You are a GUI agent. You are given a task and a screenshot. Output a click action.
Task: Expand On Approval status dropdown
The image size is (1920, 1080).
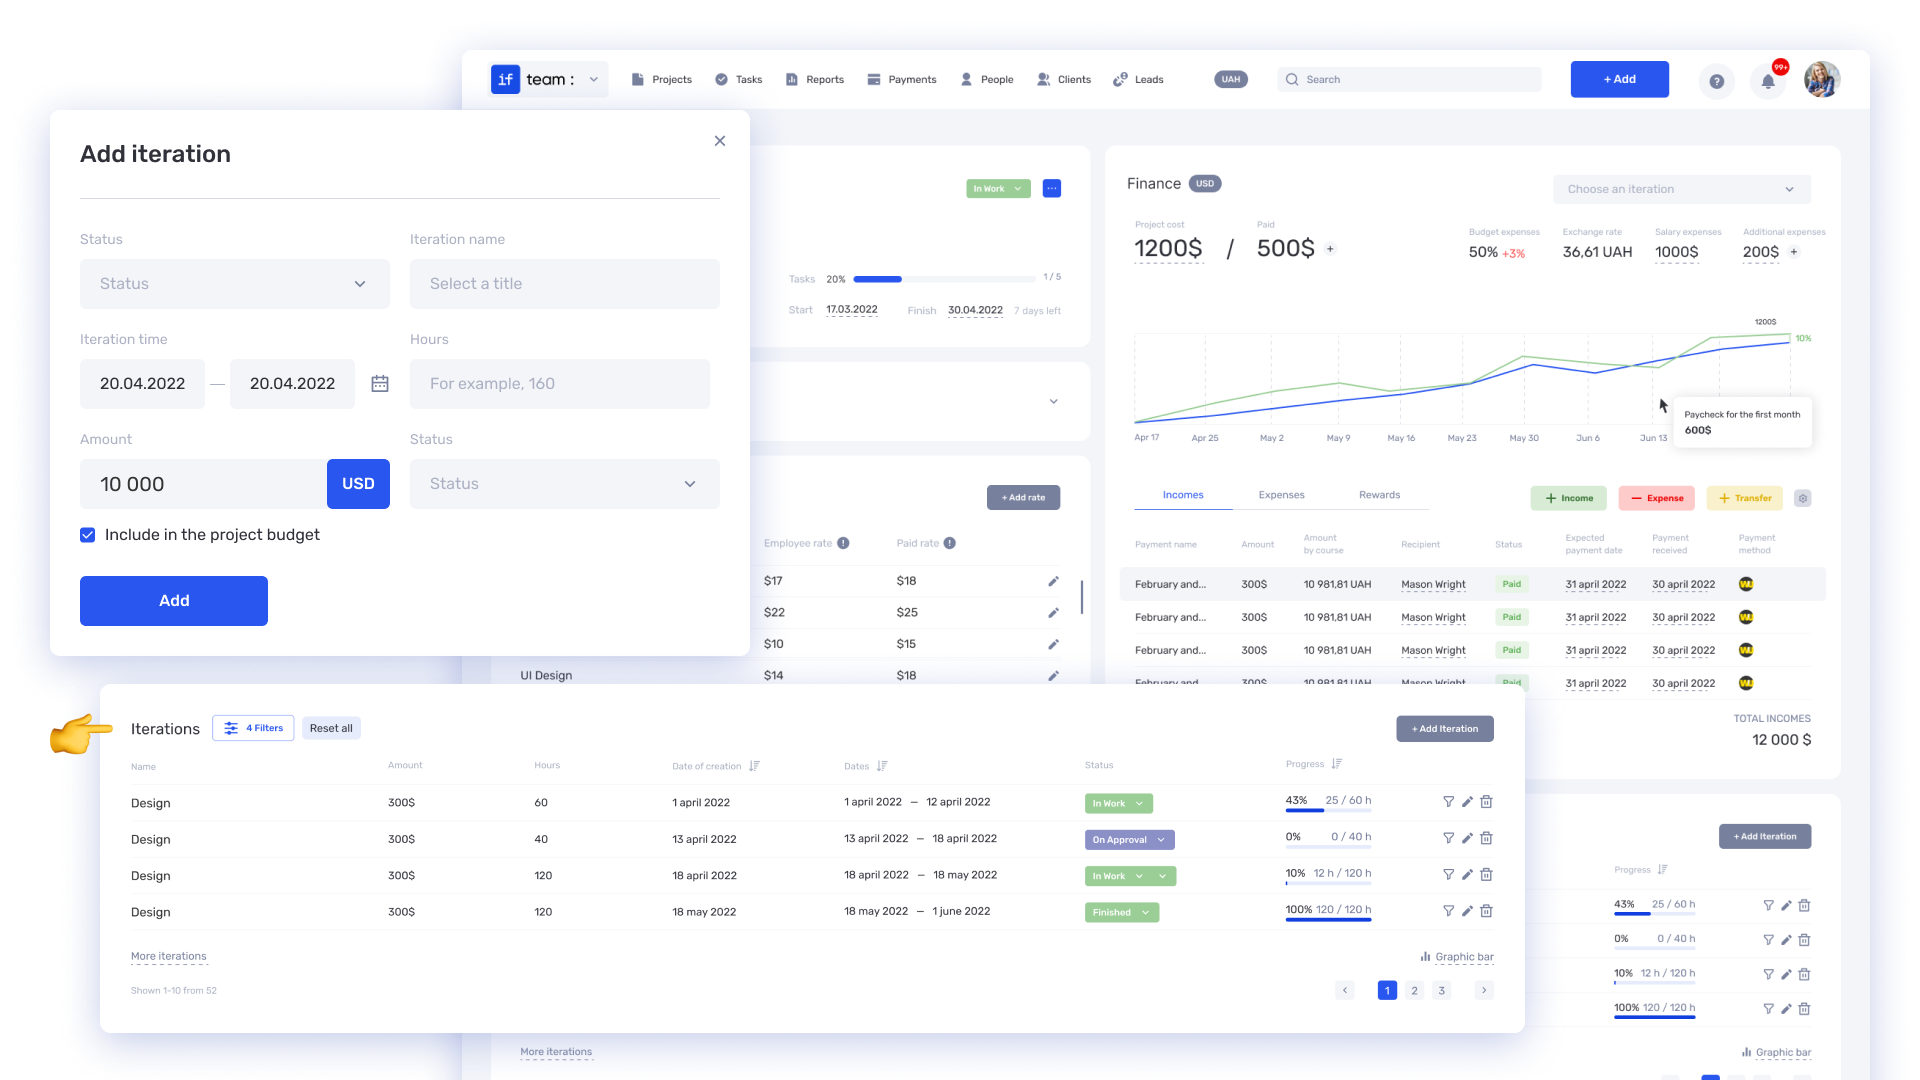click(1161, 840)
